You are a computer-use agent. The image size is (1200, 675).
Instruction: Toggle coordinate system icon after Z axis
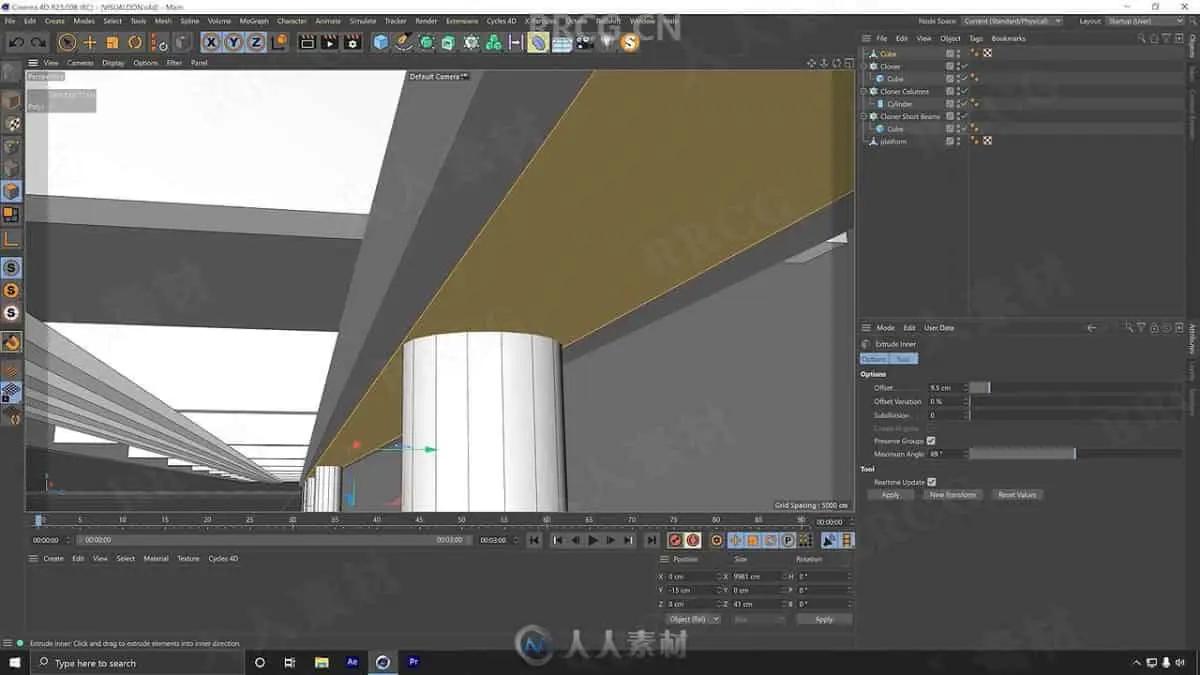coord(279,42)
